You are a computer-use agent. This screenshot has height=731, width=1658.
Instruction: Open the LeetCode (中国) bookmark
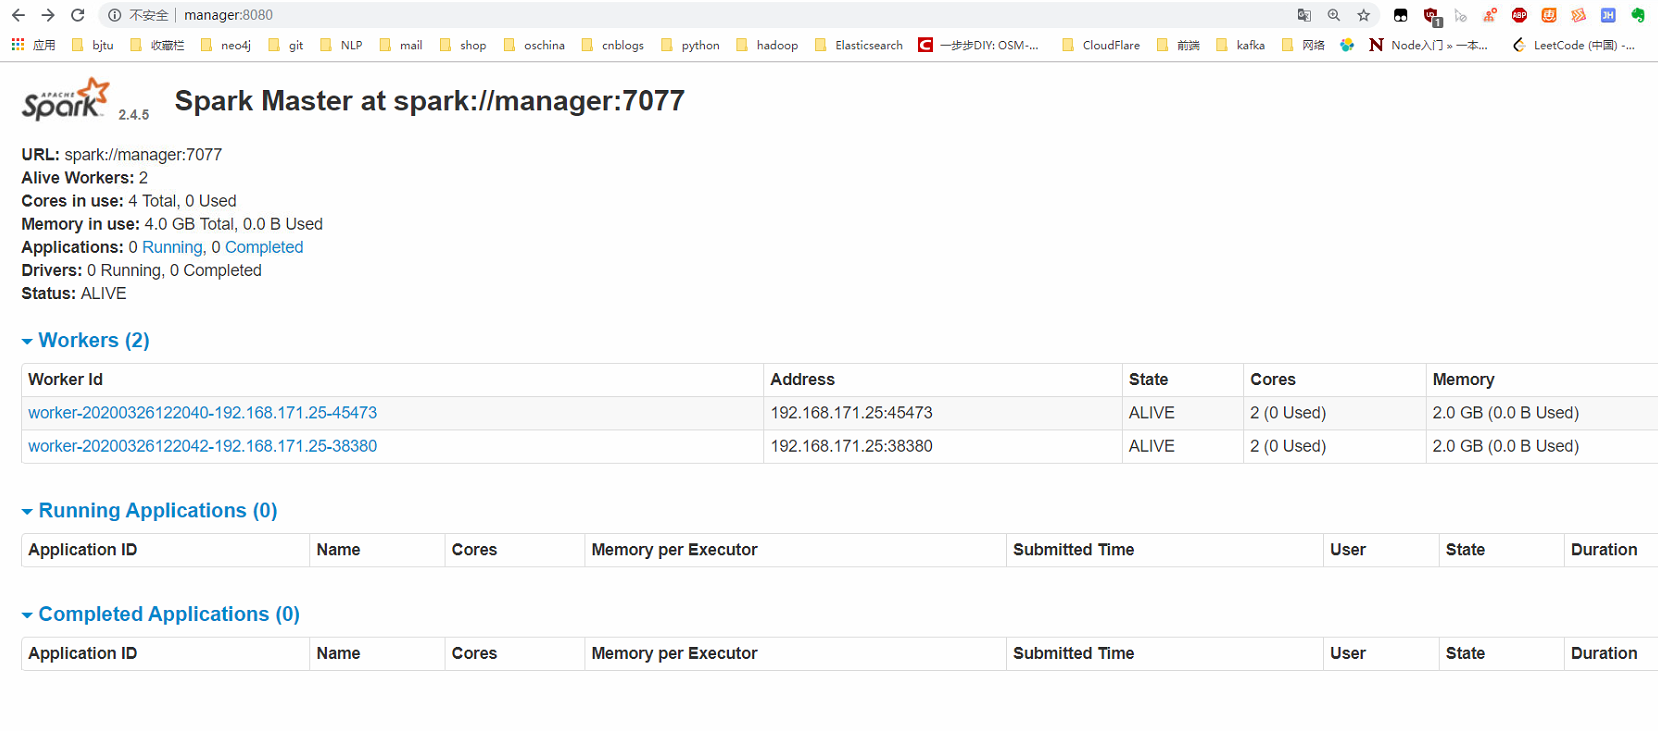point(1574,45)
